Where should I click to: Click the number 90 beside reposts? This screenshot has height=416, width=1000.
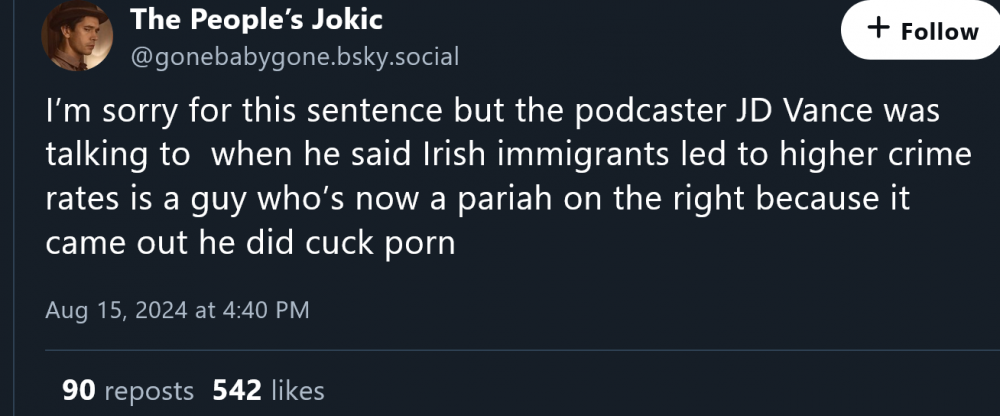point(78,389)
